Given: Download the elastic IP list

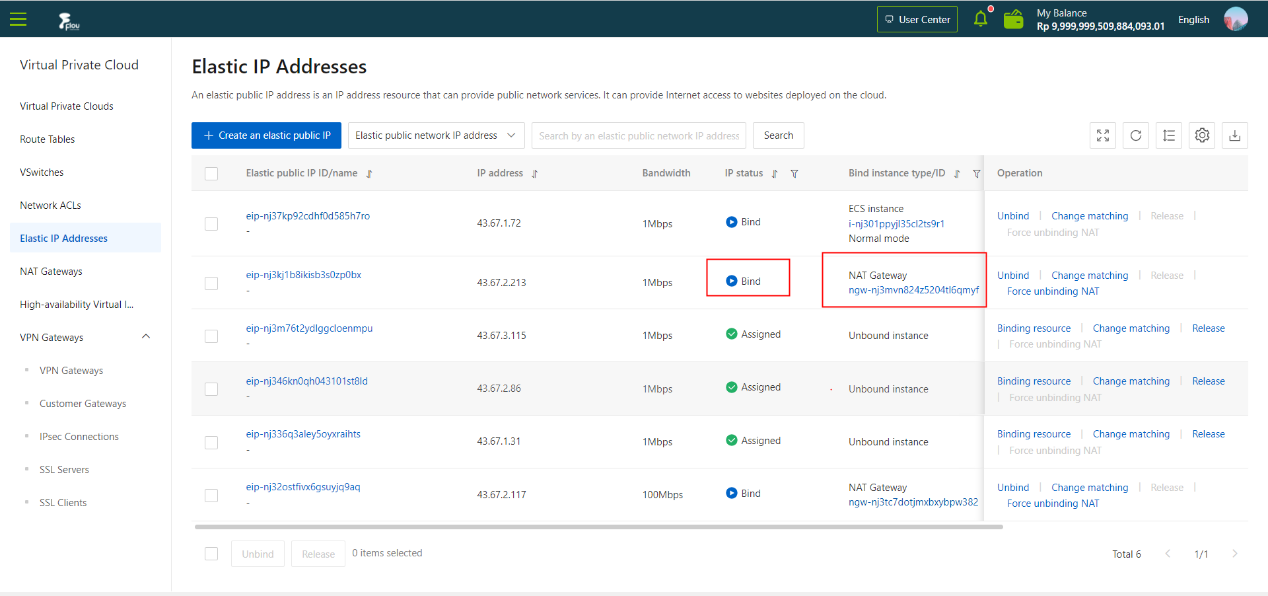Looking at the screenshot, I should coord(1235,136).
